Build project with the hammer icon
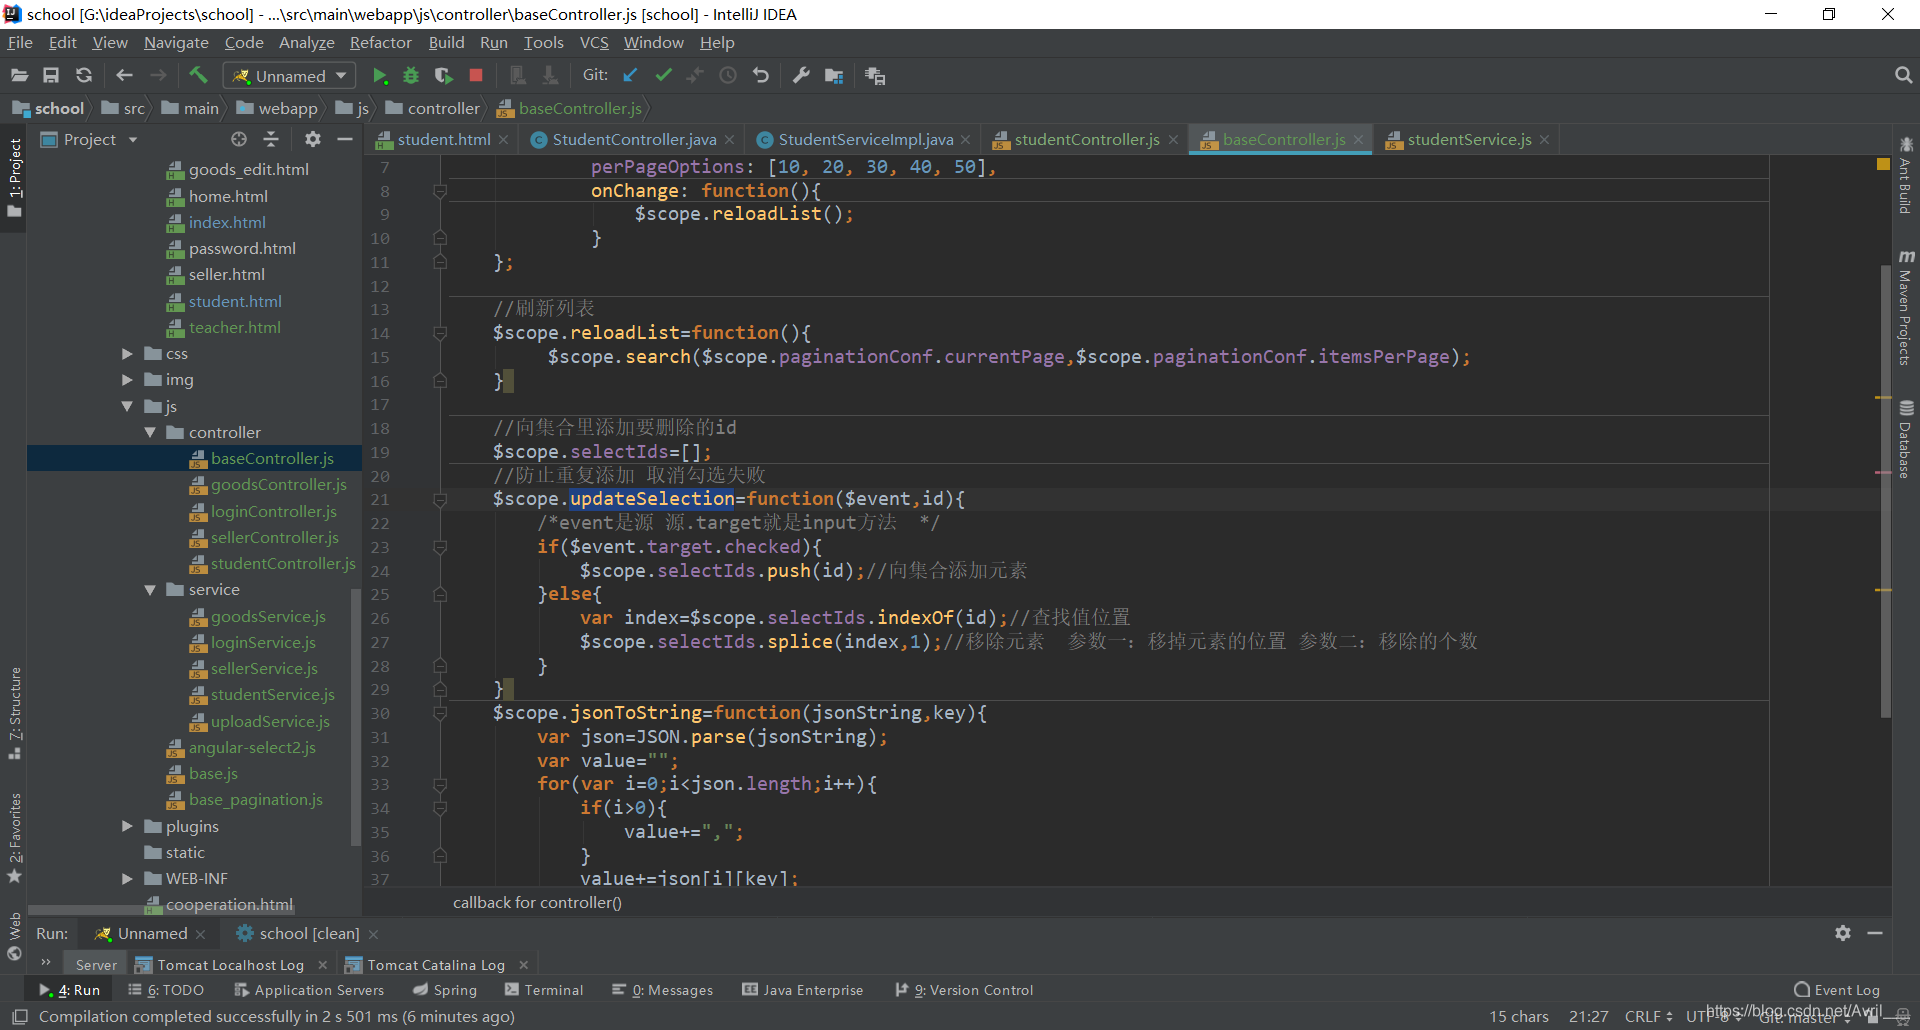The height and width of the screenshot is (1030, 1920). click(x=198, y=75)
